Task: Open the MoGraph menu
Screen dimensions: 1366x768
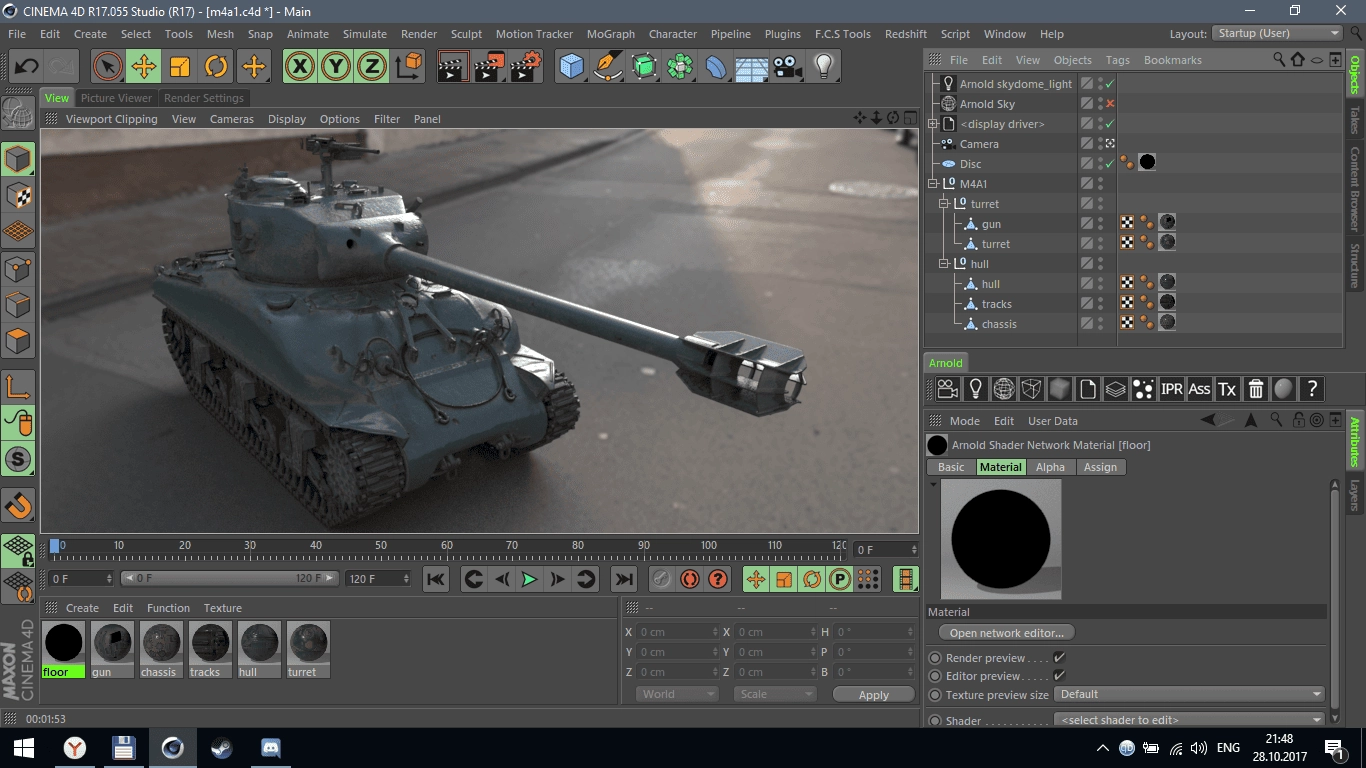Action: click(610, 34)
